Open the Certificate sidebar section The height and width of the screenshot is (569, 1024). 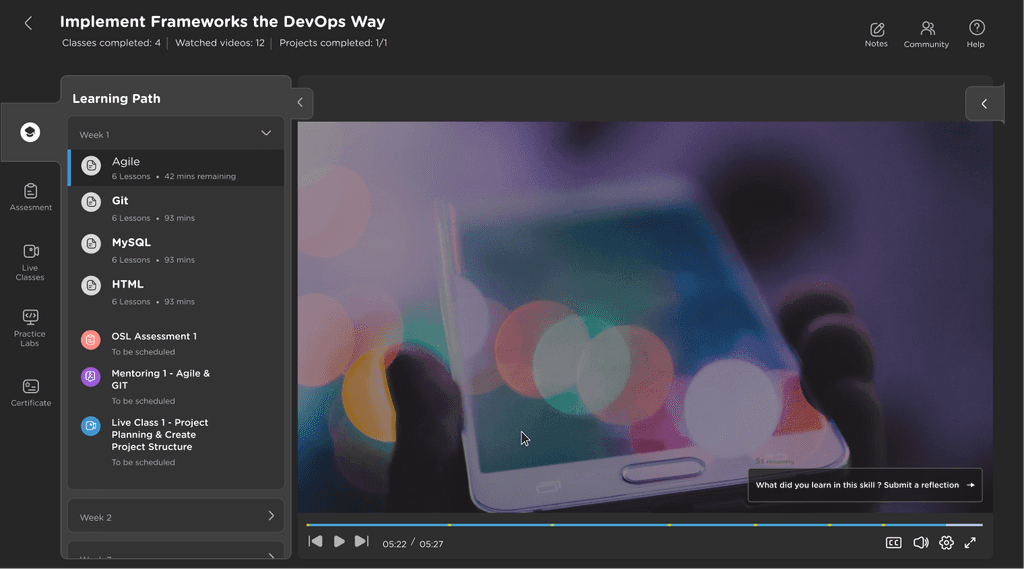31,393
